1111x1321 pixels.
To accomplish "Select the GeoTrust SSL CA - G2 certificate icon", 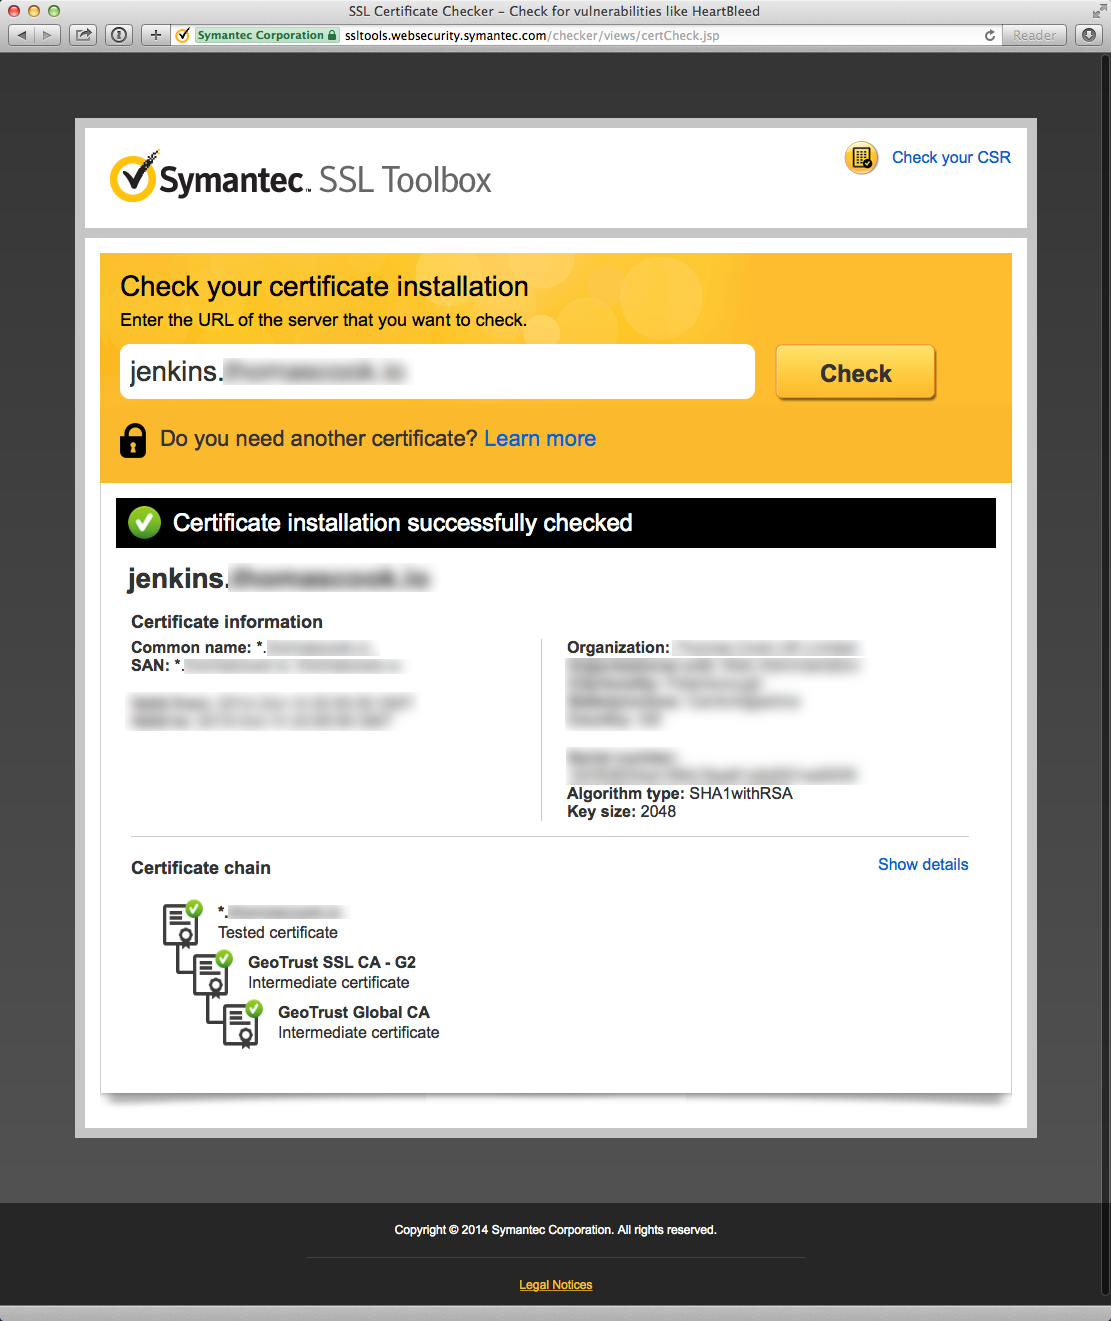I will click(x=213, y=973).
